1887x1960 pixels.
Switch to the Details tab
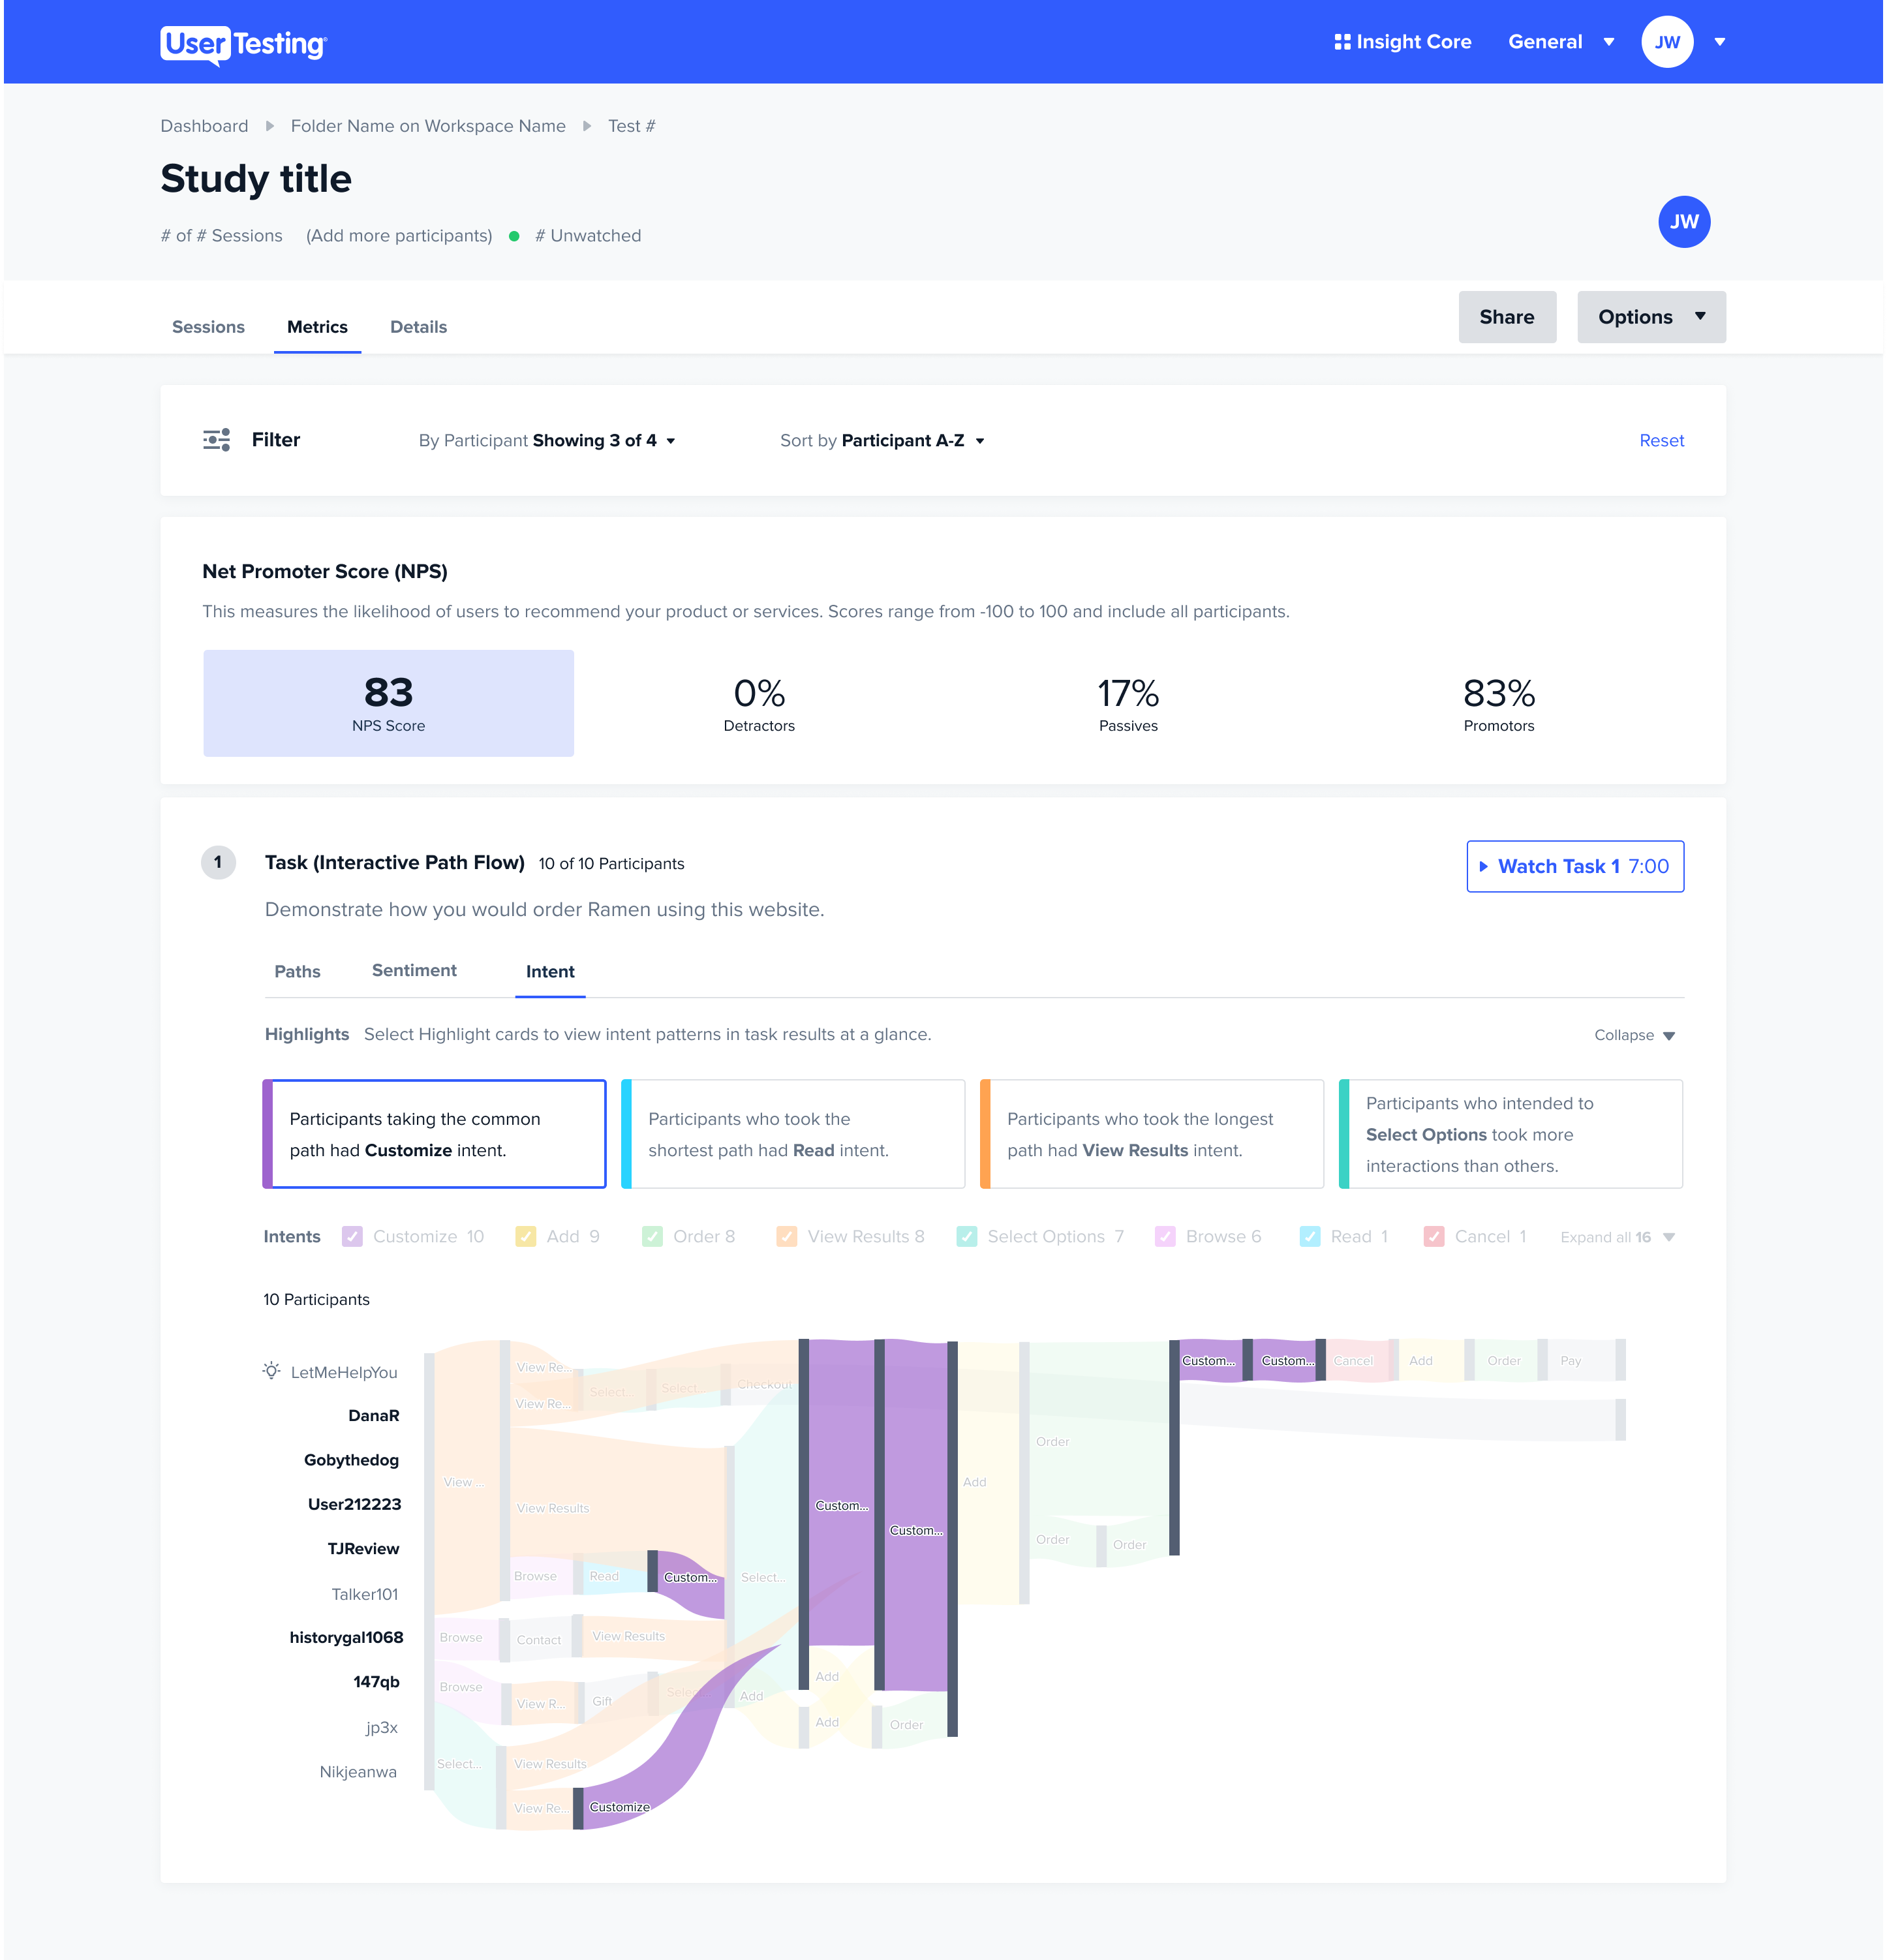(x=418, y=327)
